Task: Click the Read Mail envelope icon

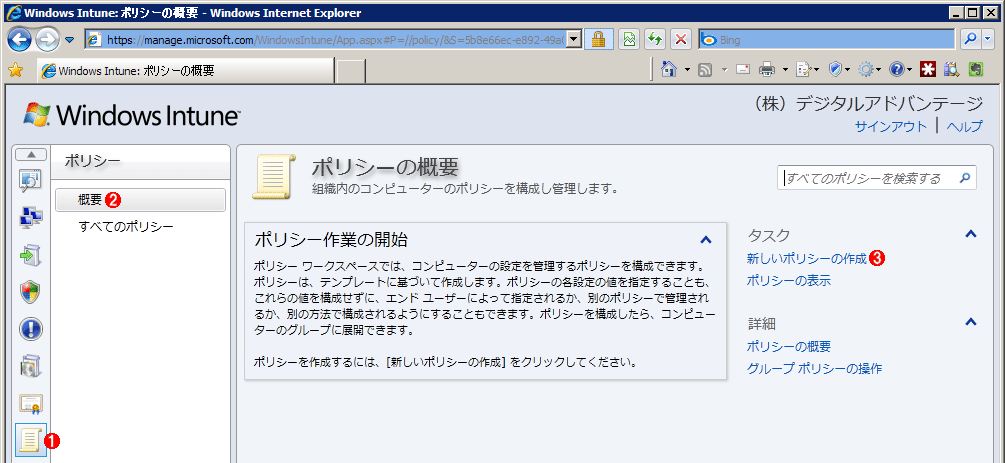Action: click(x=743, y=70)
